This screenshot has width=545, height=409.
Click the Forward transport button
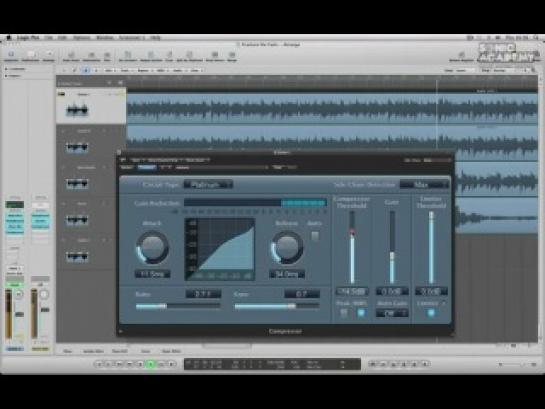click(130, 364)
